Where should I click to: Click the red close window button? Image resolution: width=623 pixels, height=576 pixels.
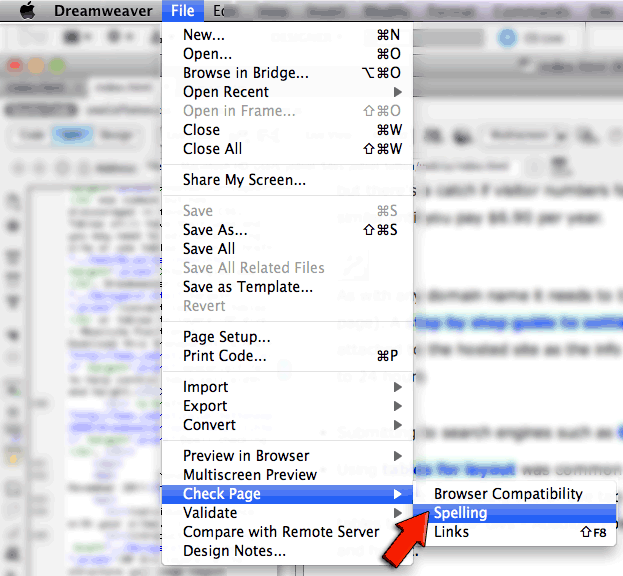15,66
